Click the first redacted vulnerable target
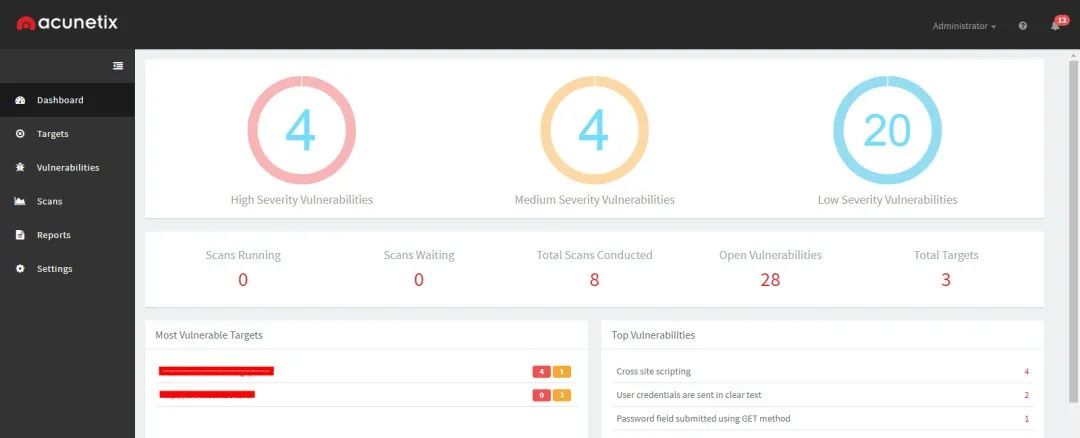1080x438 pixels. click(x=216, y=371)
